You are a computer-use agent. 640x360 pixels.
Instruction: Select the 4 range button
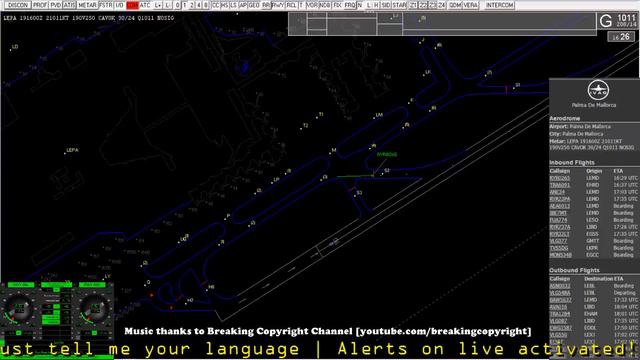198,5
